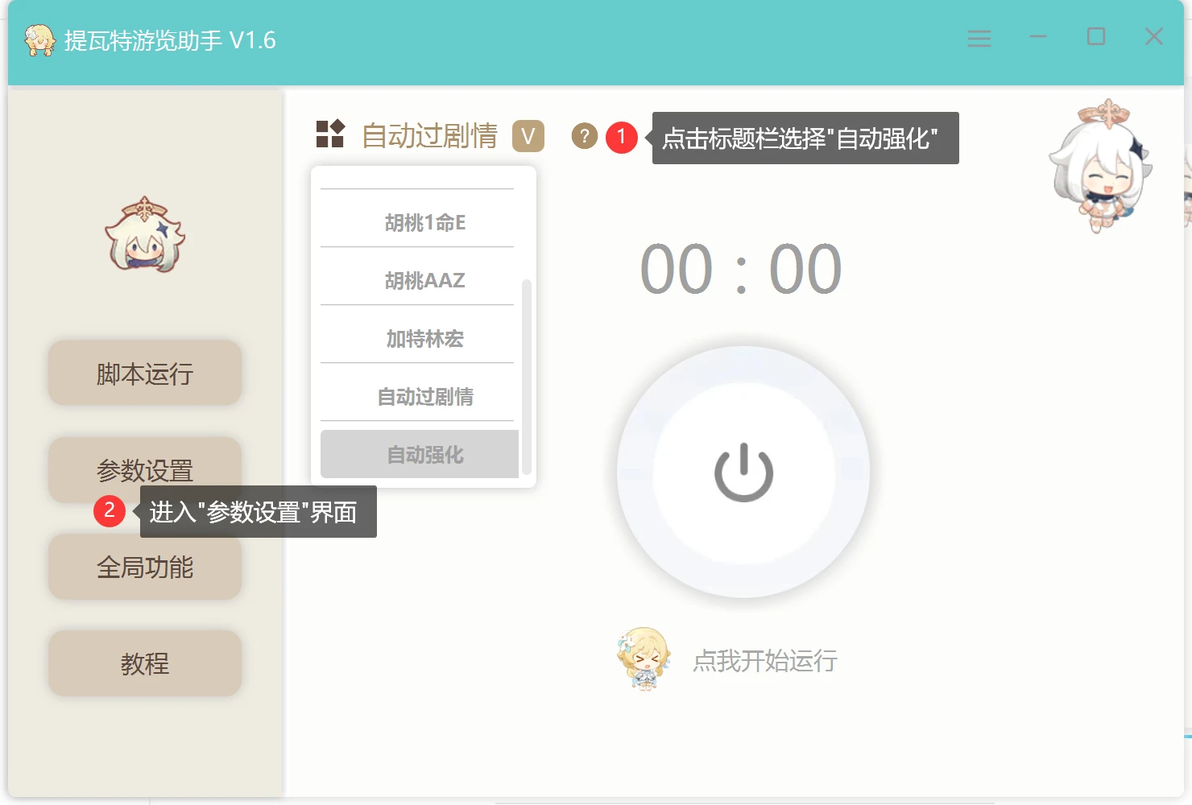The width and height of the screenshot is (1192, 805).
Task: Click the power start button
Action: [743, 472]
